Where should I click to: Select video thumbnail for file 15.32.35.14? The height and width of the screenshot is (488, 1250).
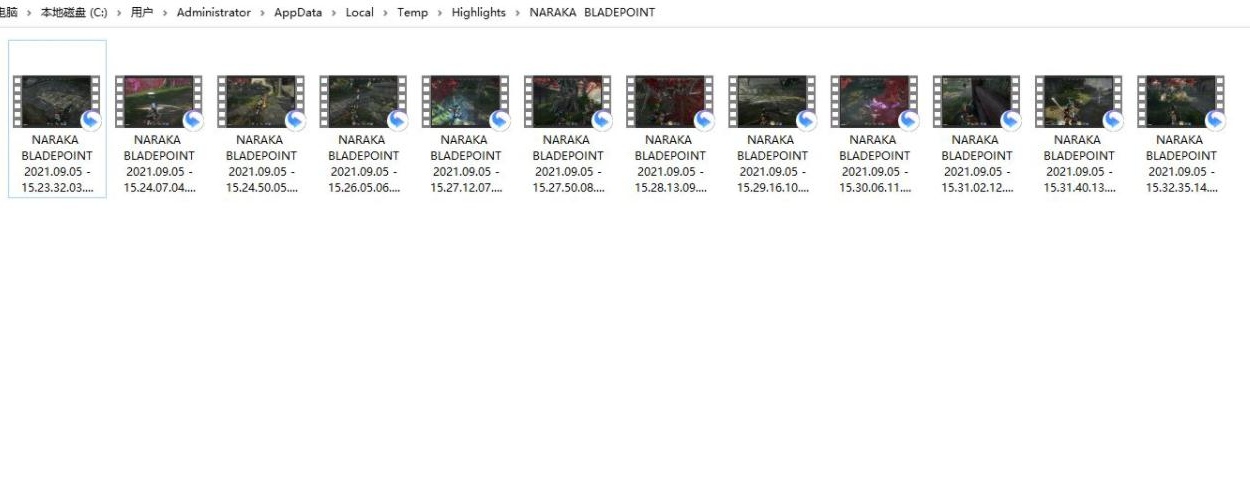click(x=1181, y=101)
